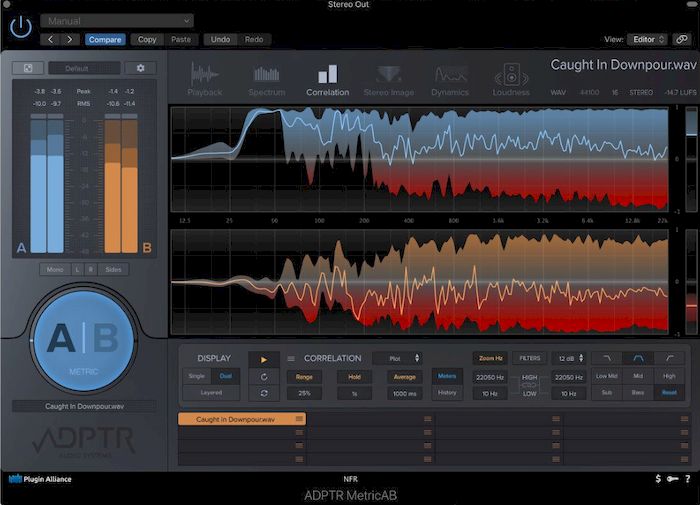Select the History option
The image size is (700, 505).
(447, 392)
